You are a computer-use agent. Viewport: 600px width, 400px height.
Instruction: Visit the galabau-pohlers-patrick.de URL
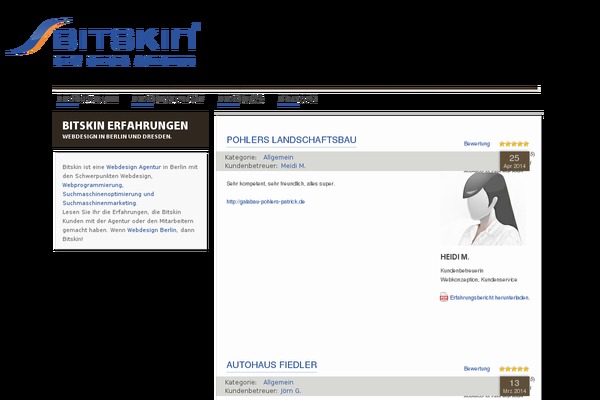266,202
